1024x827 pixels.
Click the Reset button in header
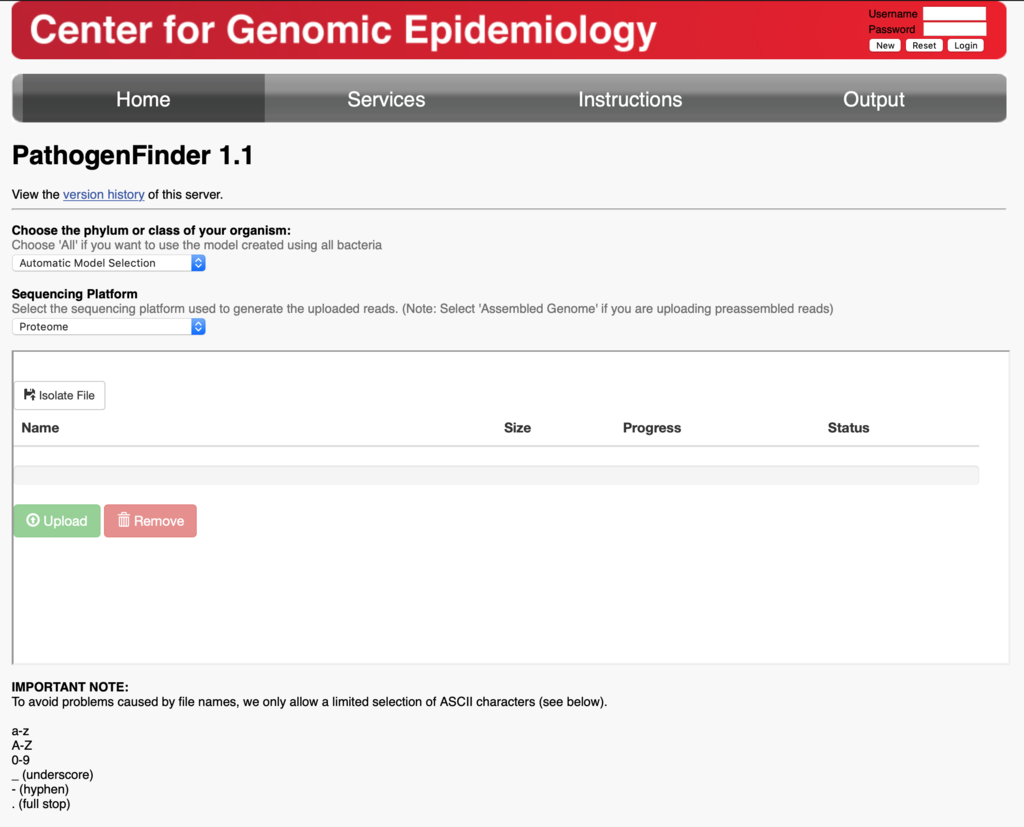coord(924,45)
